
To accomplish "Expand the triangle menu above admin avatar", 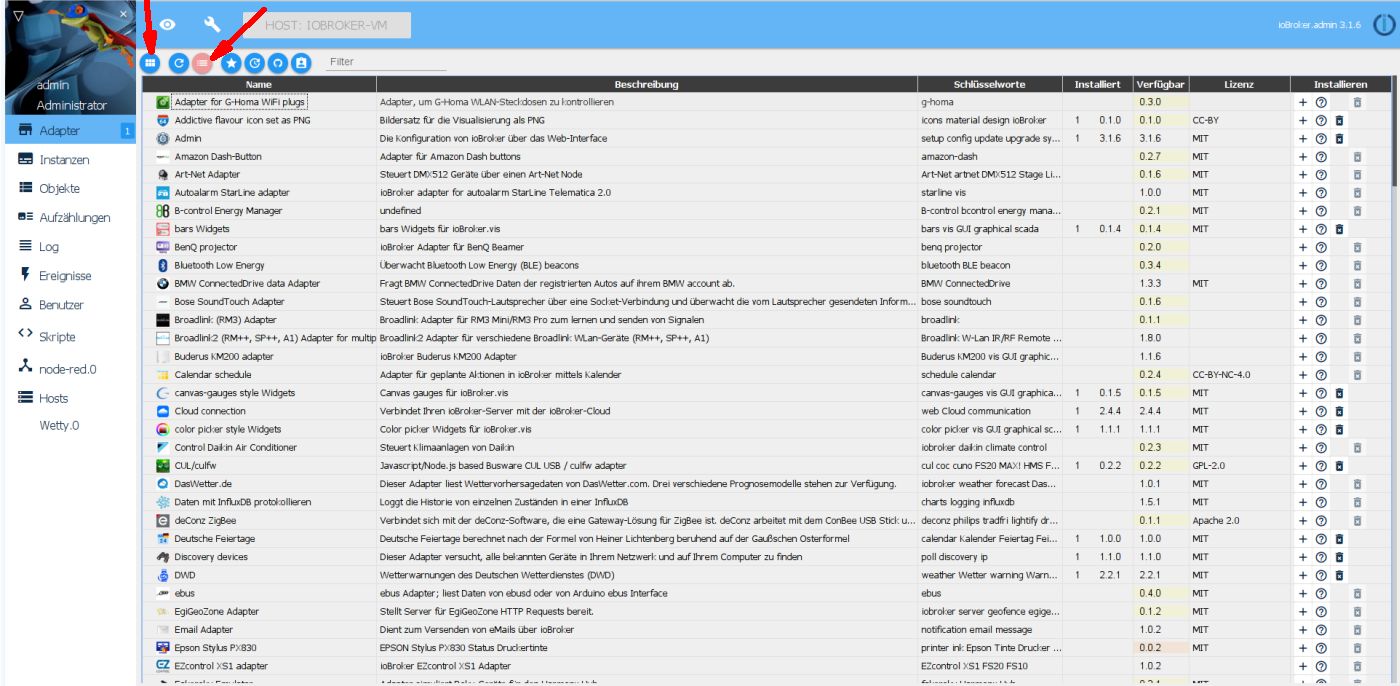I will tap(18, 15).
